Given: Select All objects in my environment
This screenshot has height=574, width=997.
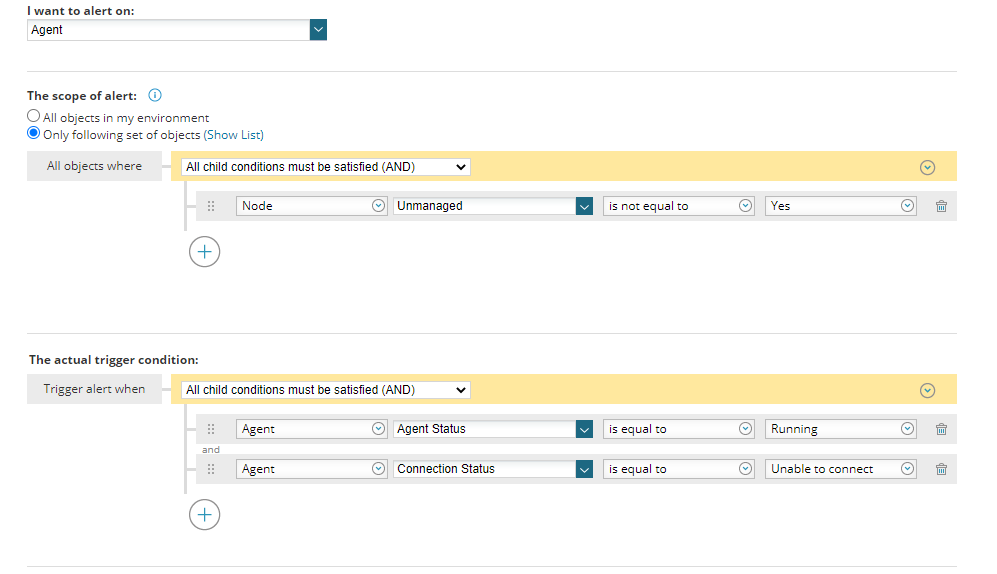Looking at the screenshot, I should pyautogui.click(x=34, y=117).
